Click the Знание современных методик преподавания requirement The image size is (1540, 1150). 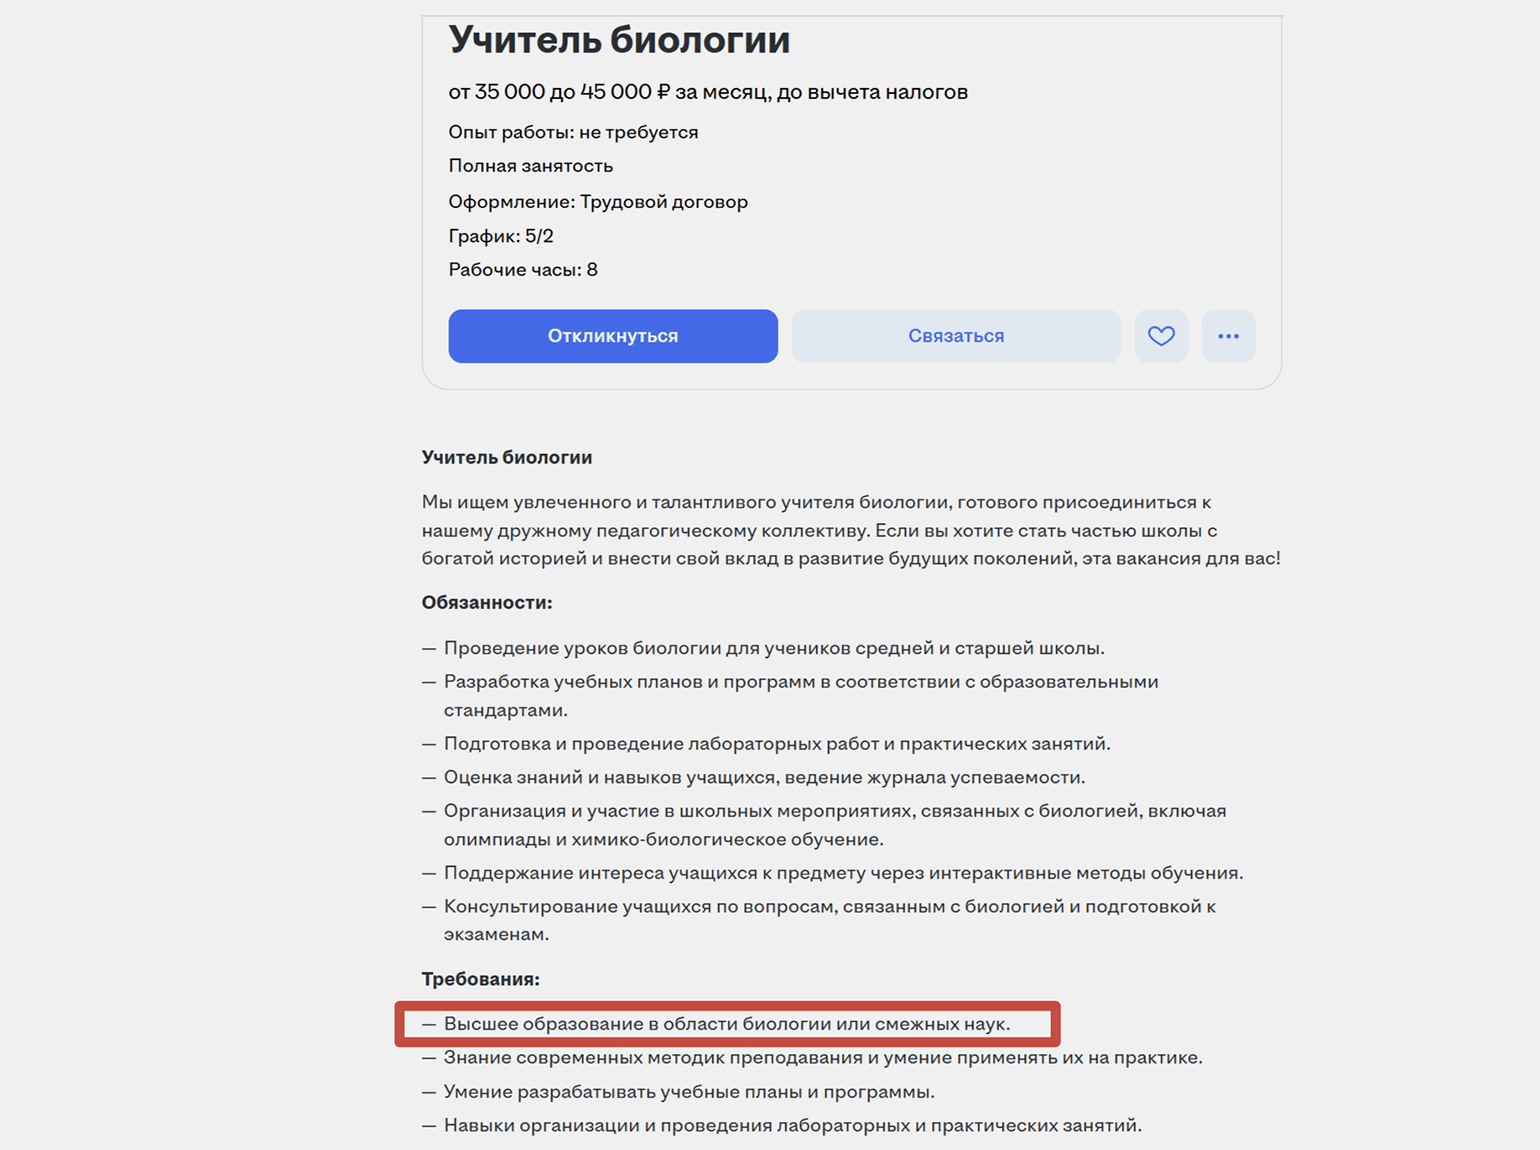click(x=822, y=1058)
